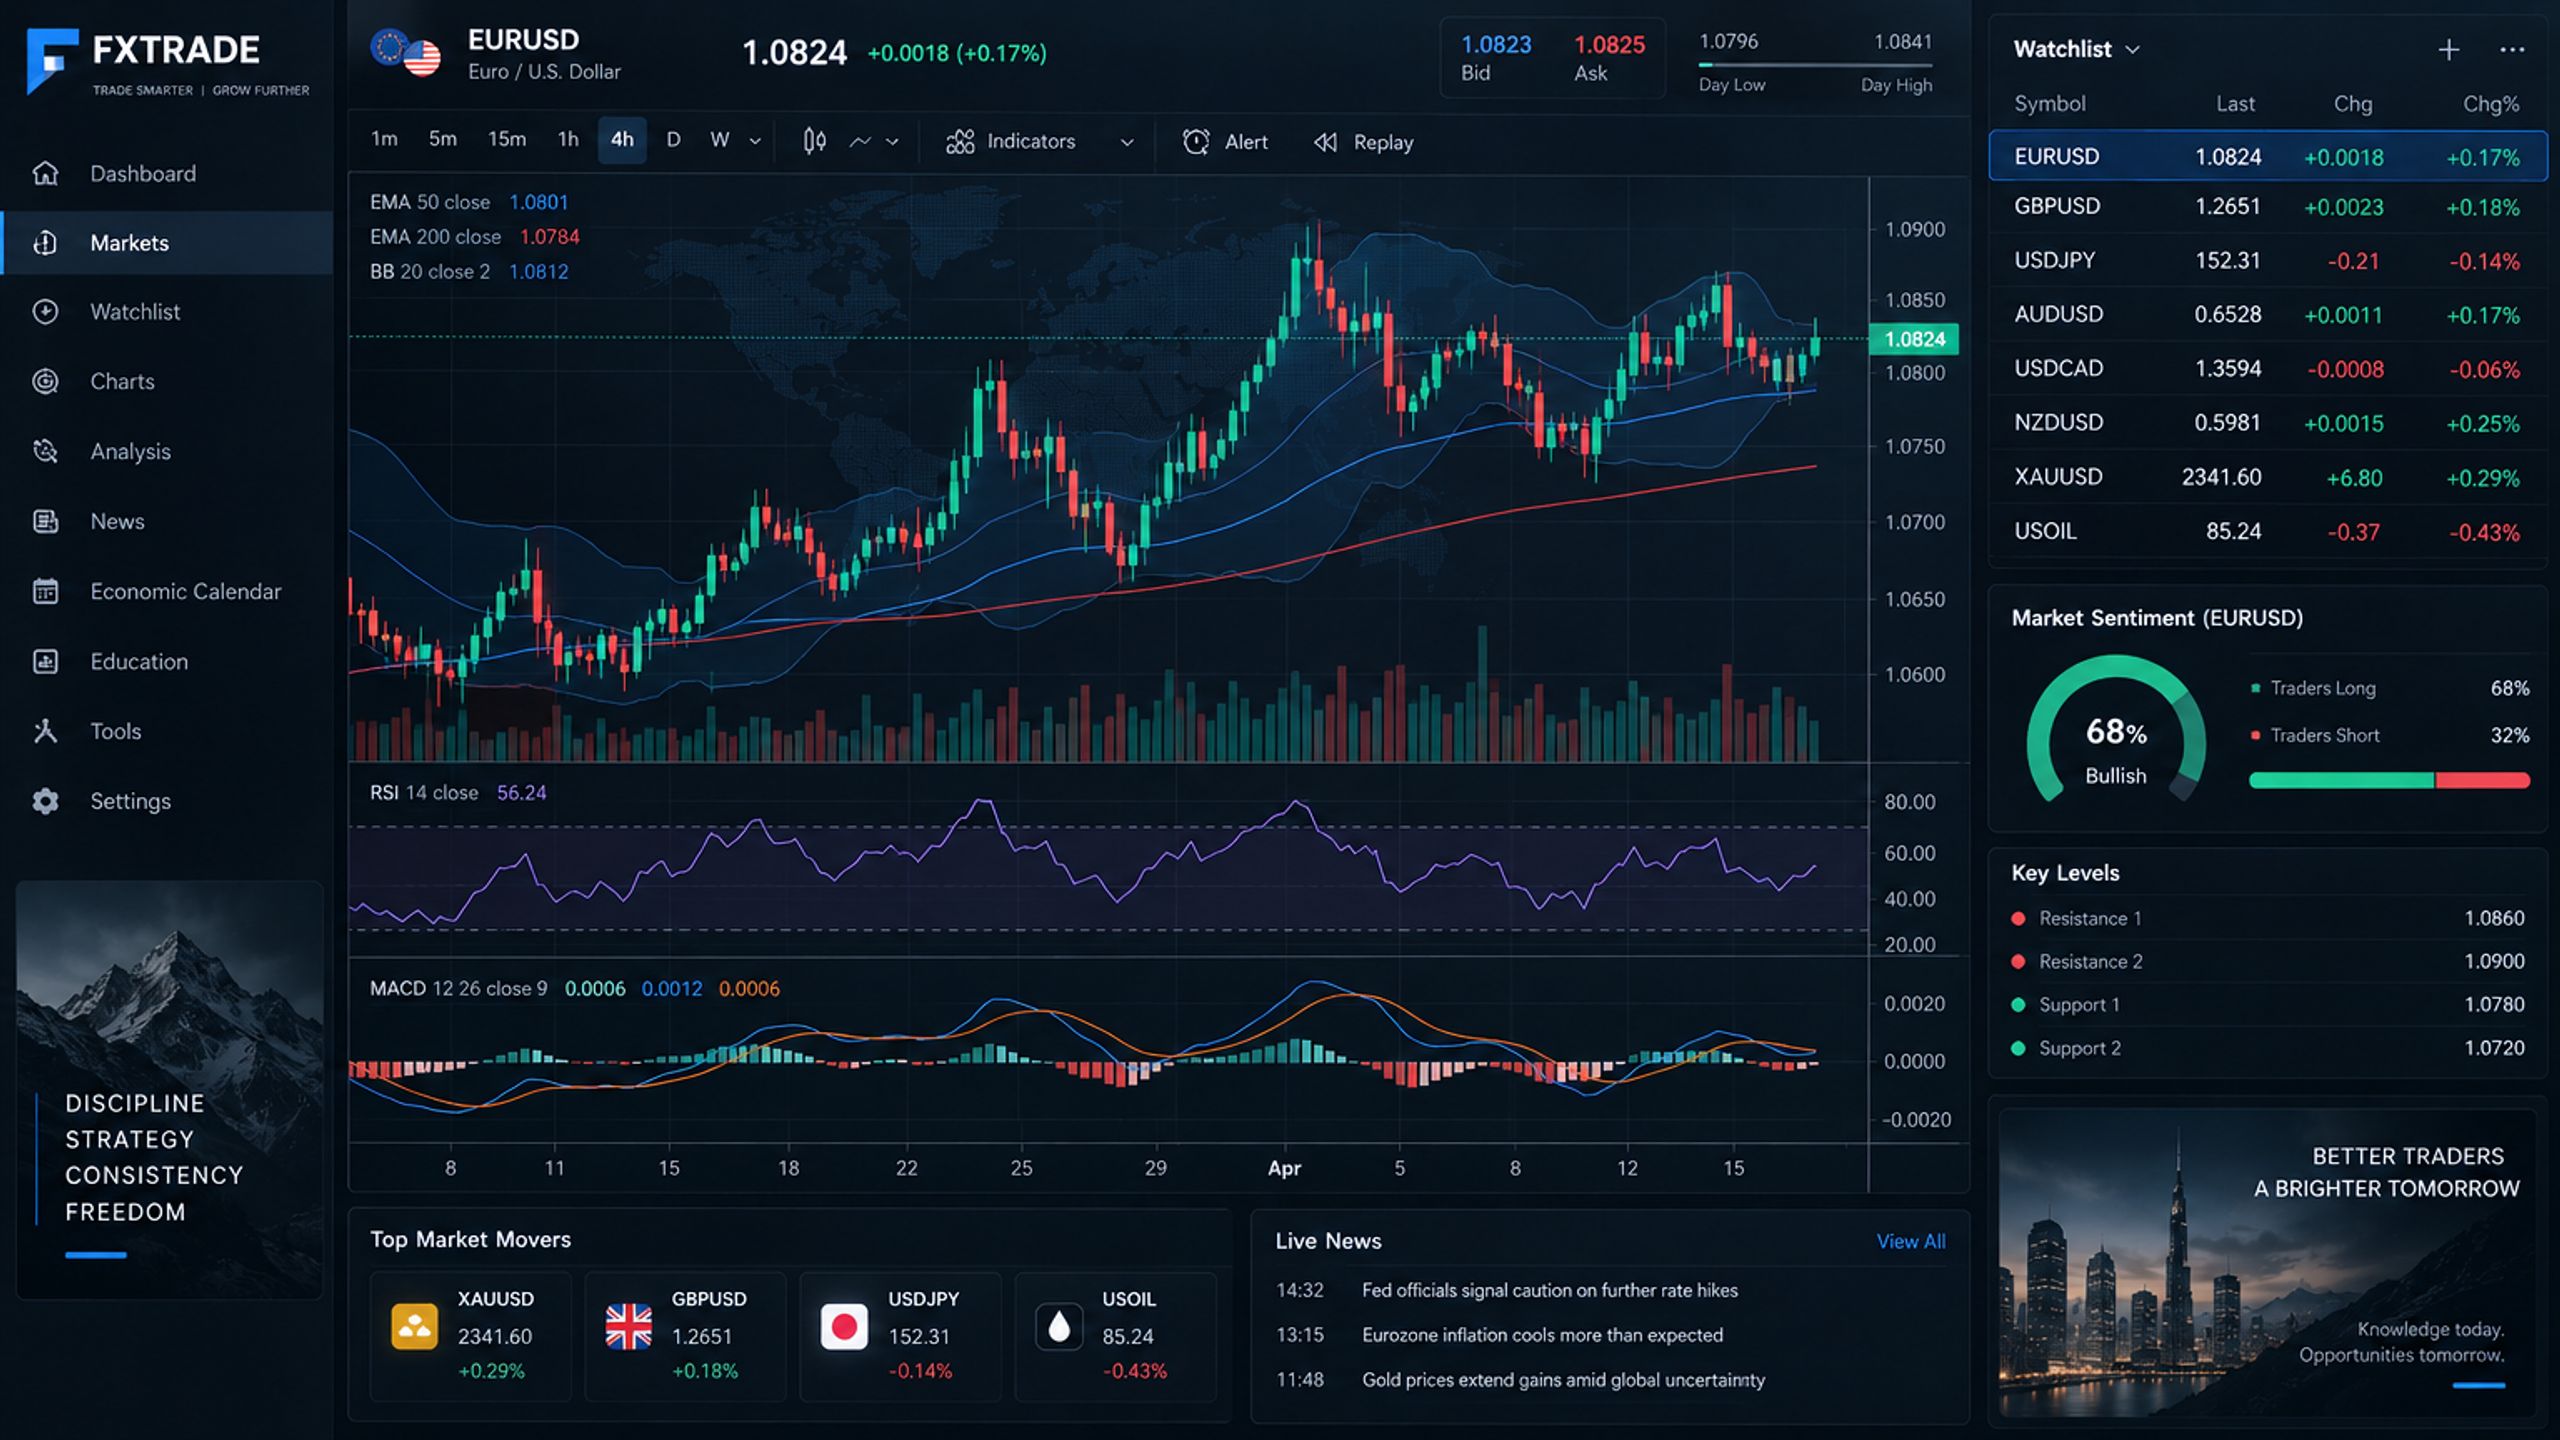Select the USOIL watchlist row
The image size is (2560, 1440).
tap(2268, 531)
